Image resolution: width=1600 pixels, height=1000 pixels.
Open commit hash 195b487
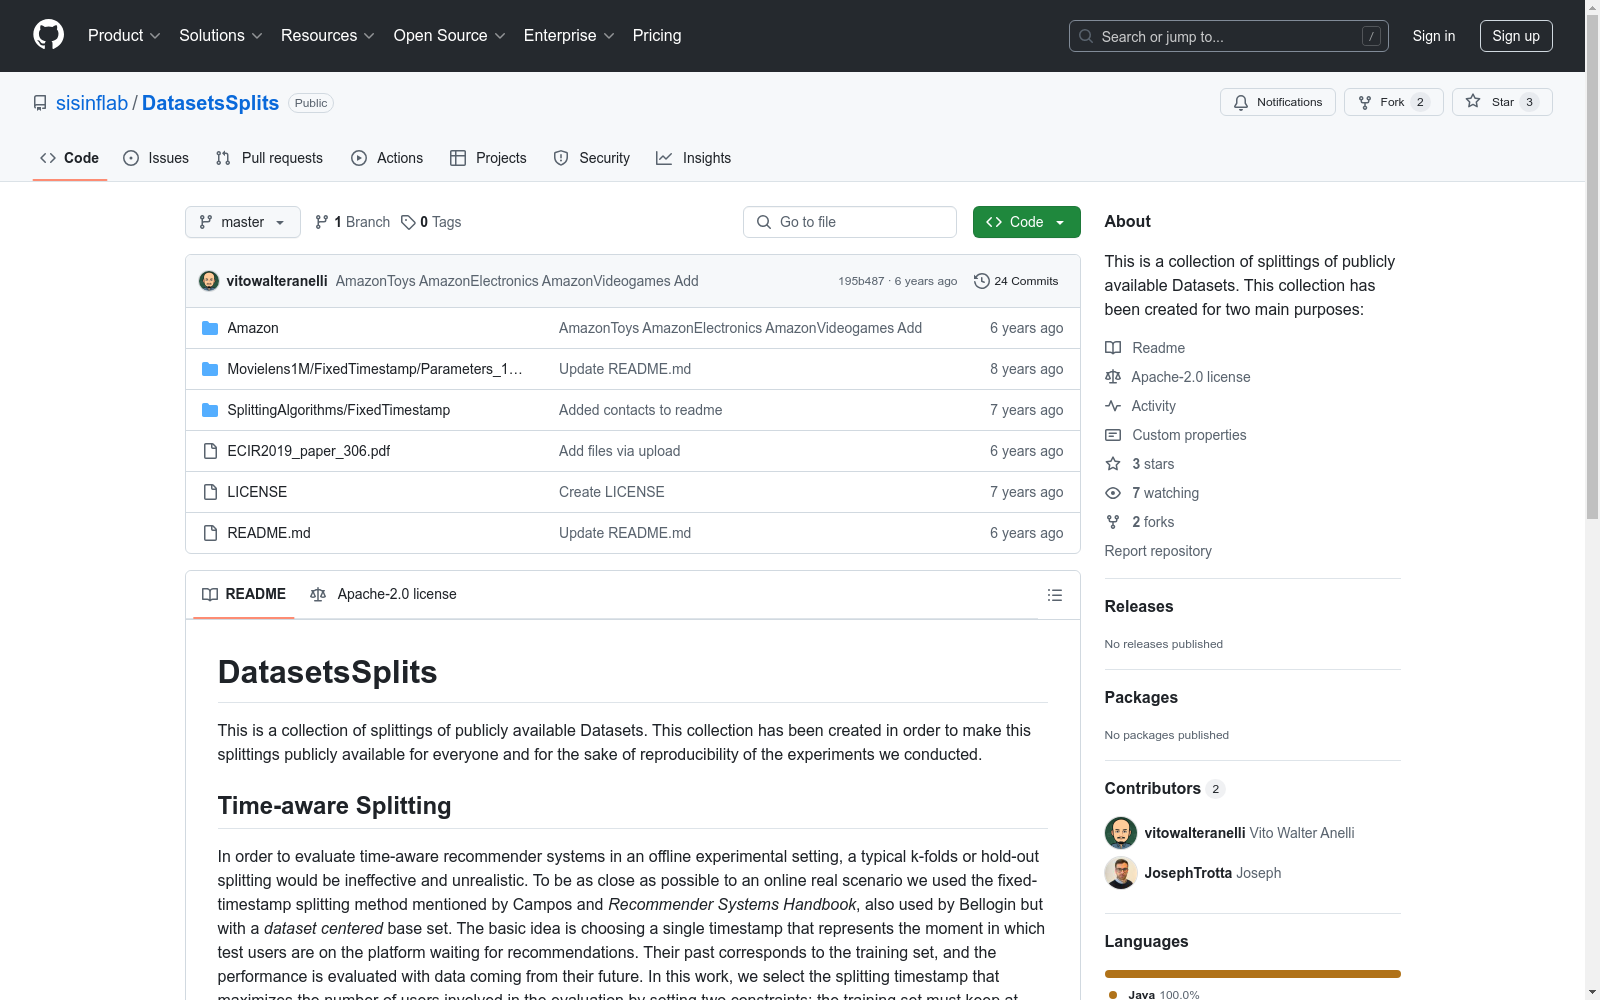click(x=861, y=281)
